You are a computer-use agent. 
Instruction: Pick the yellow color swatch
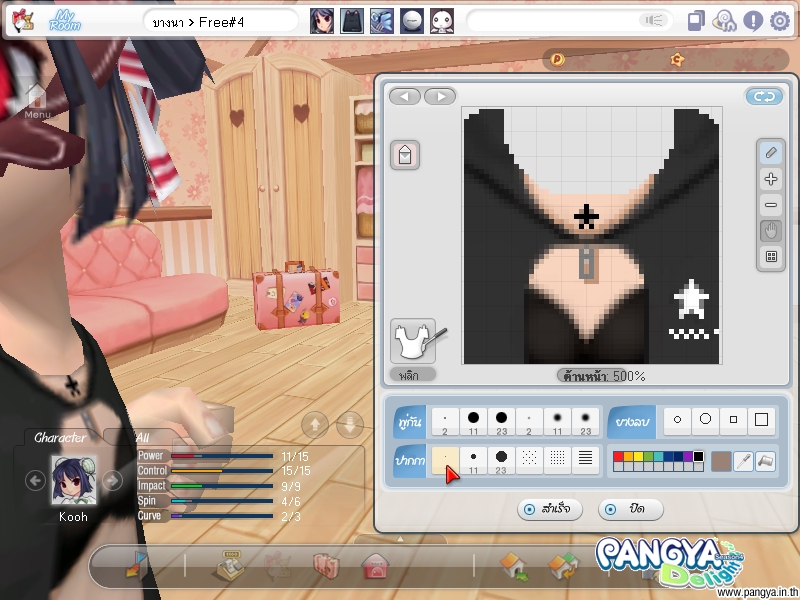click(x=638, y=456)
